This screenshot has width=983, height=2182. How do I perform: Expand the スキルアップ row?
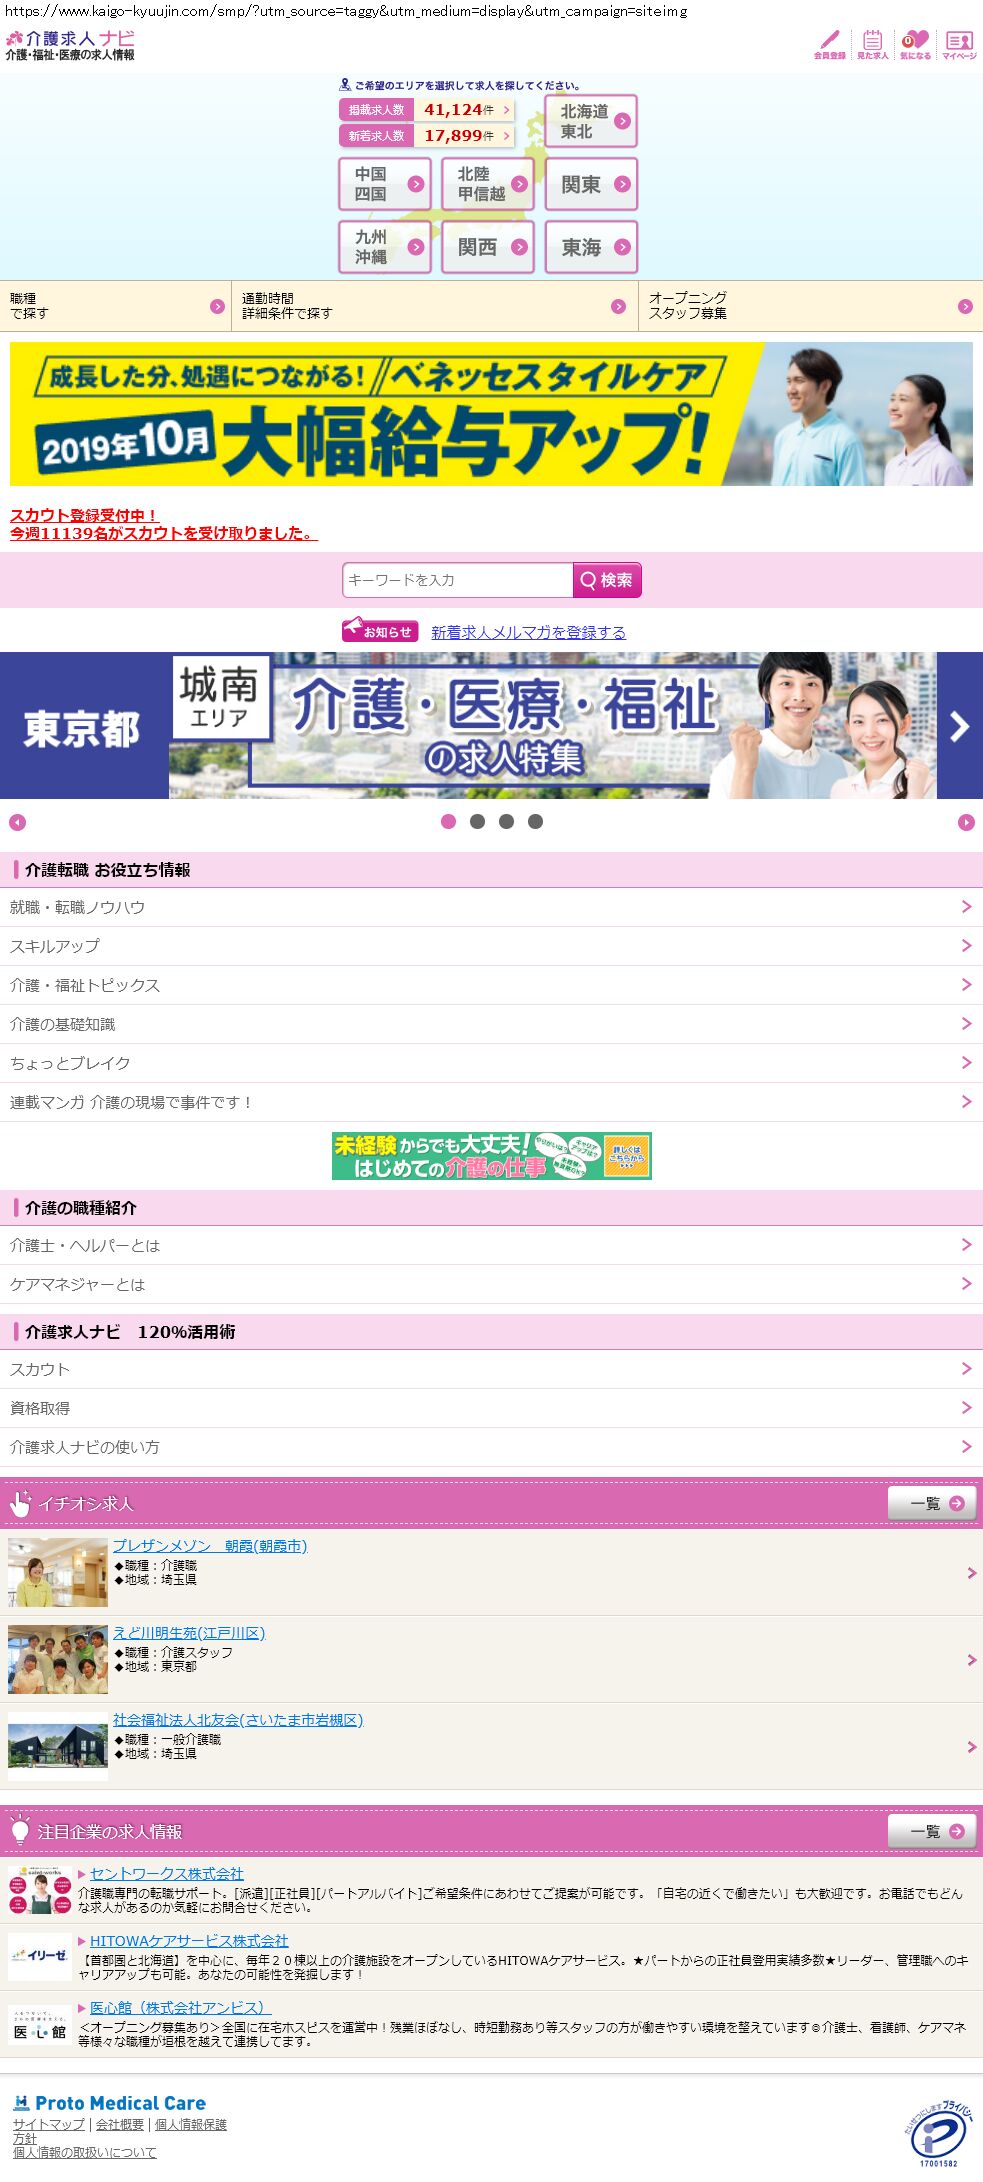point(491,946)
